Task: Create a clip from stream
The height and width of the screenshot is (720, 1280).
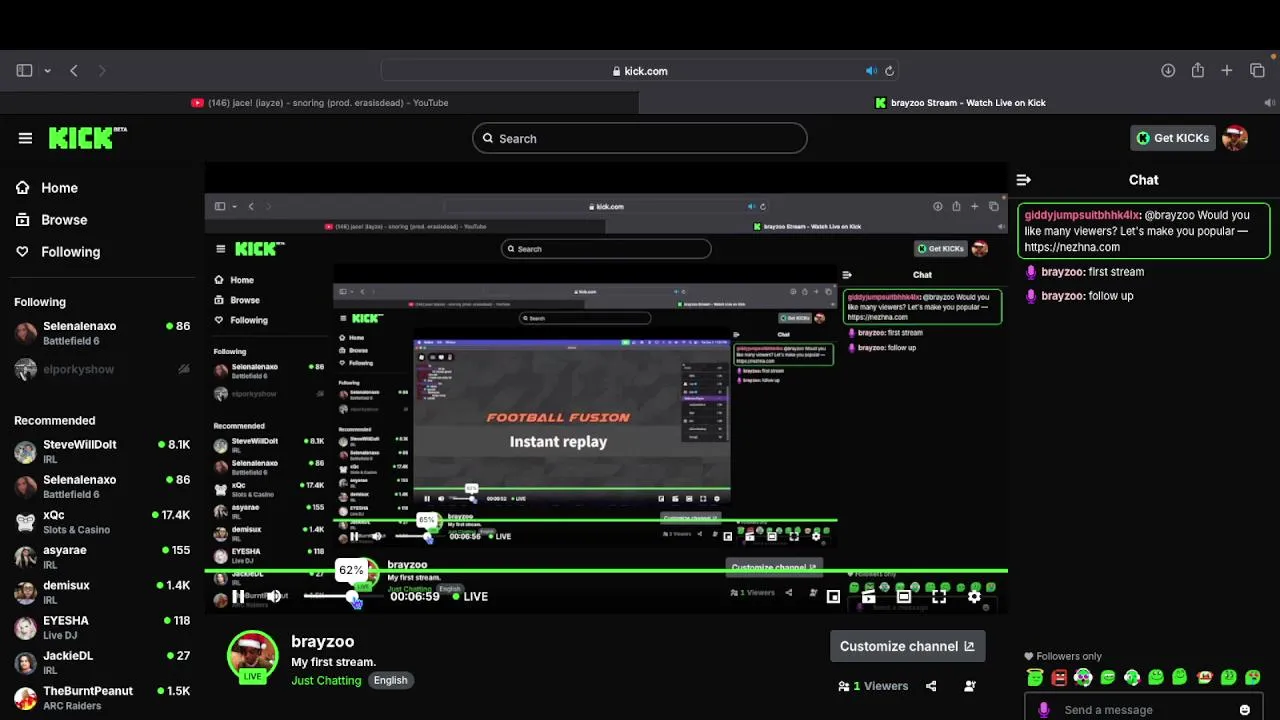Action: point(868,597)
